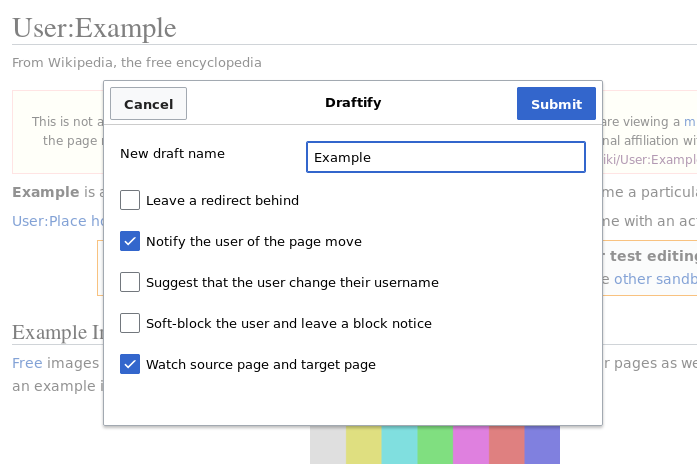This screenshot has width=697, height=464.
Task: Uncheck Watch source page and target page
Action: click(x=130, y=364)
